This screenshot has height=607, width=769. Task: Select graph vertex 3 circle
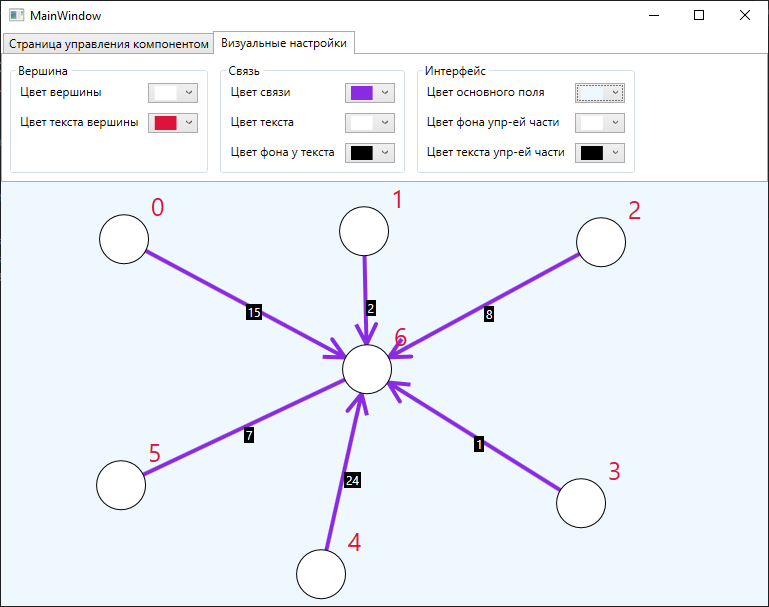point(581,503)
